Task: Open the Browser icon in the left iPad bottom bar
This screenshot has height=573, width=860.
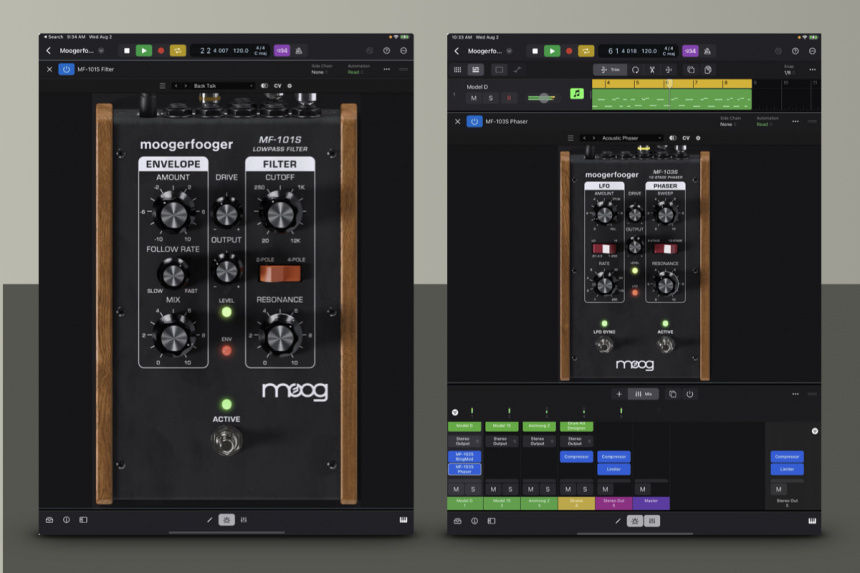Action: [49, 520]
